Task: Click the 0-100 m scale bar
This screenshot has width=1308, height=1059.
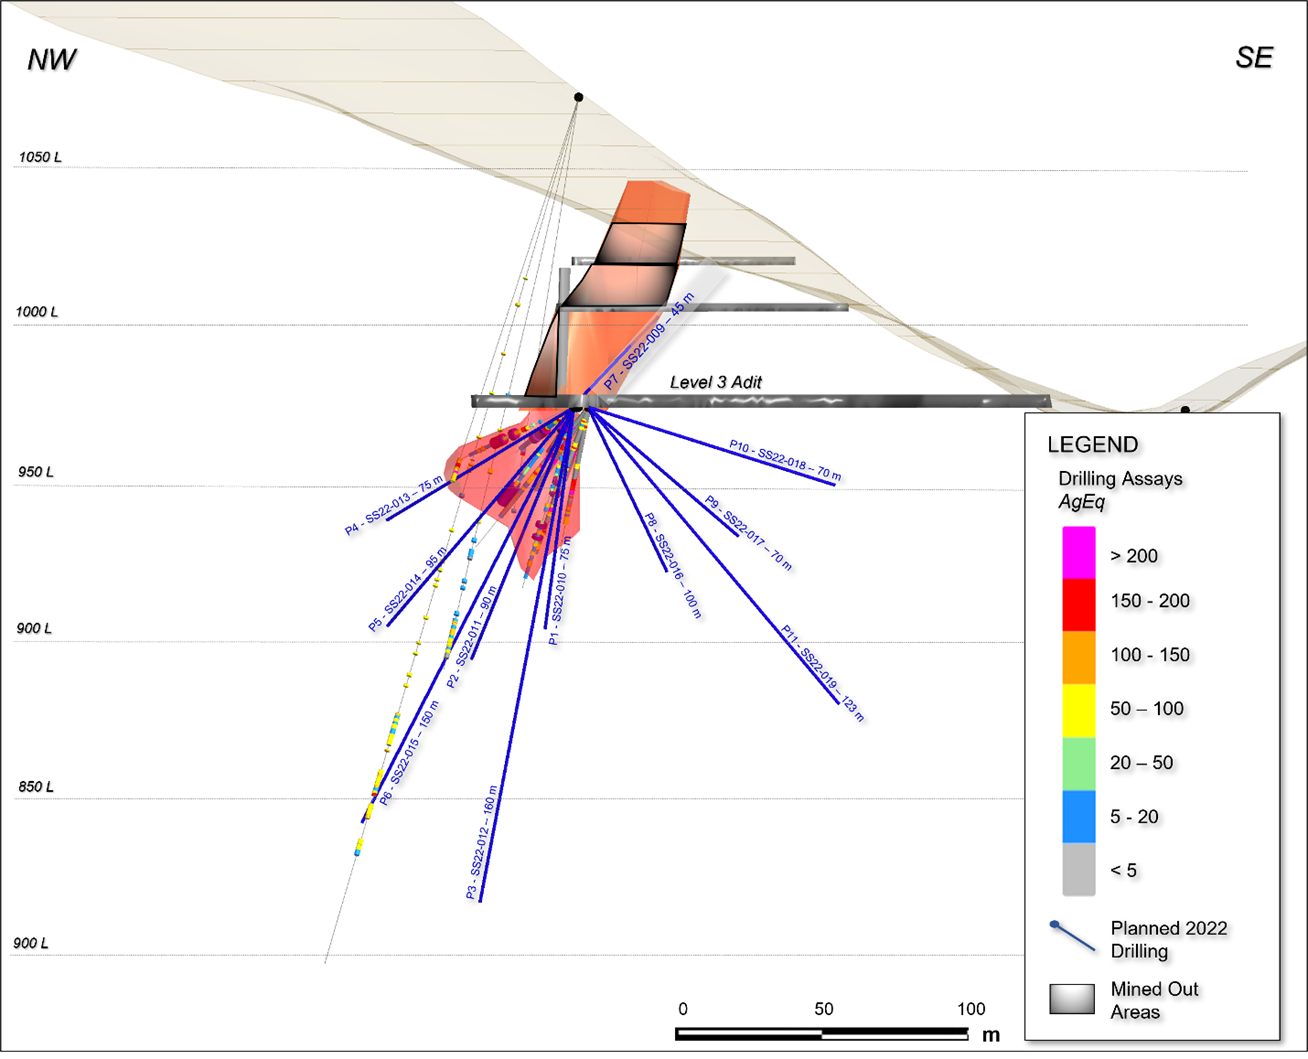Action: [823, 1034]
